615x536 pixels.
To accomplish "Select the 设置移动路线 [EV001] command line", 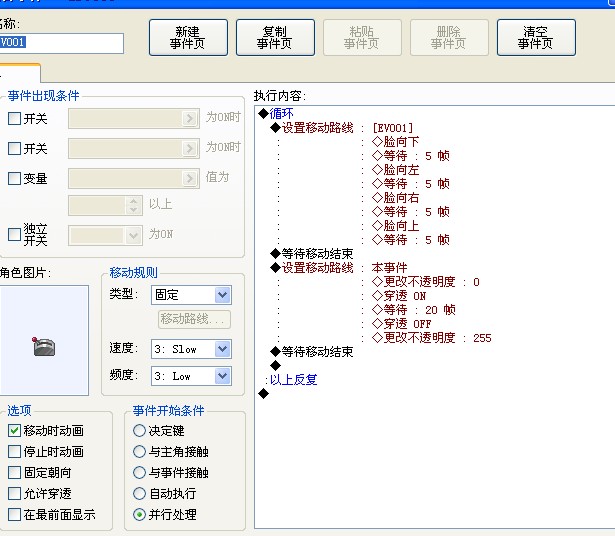I will pyautogui.click(x=342, y=128).
